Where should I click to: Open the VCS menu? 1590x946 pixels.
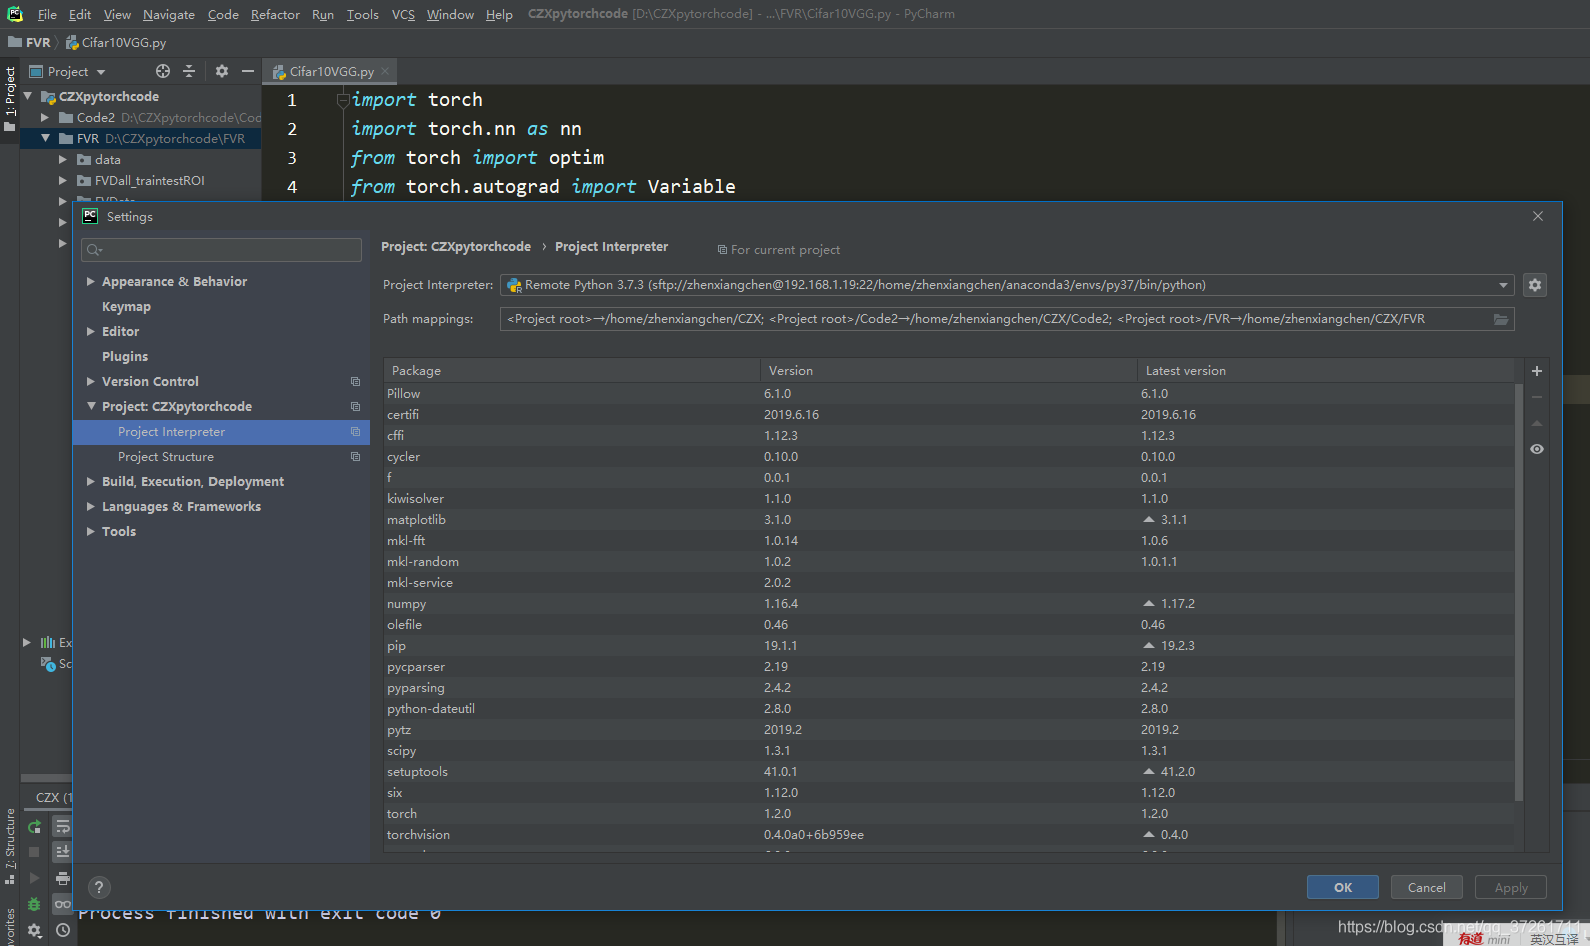coord(403,14)
